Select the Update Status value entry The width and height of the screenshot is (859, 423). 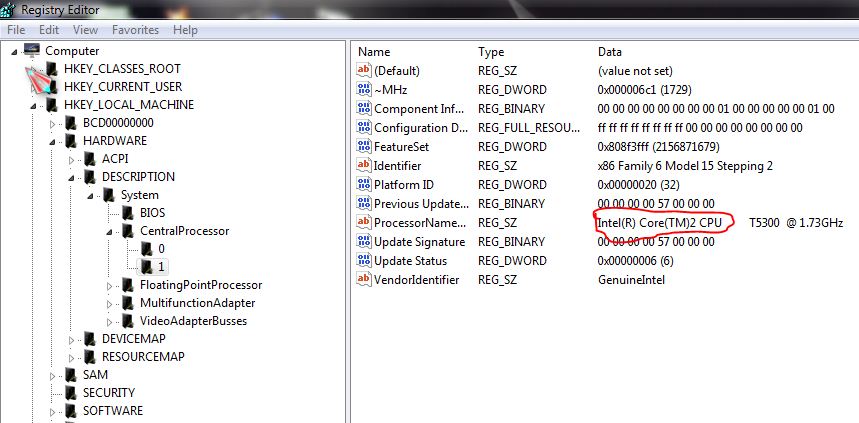[410, 261]
